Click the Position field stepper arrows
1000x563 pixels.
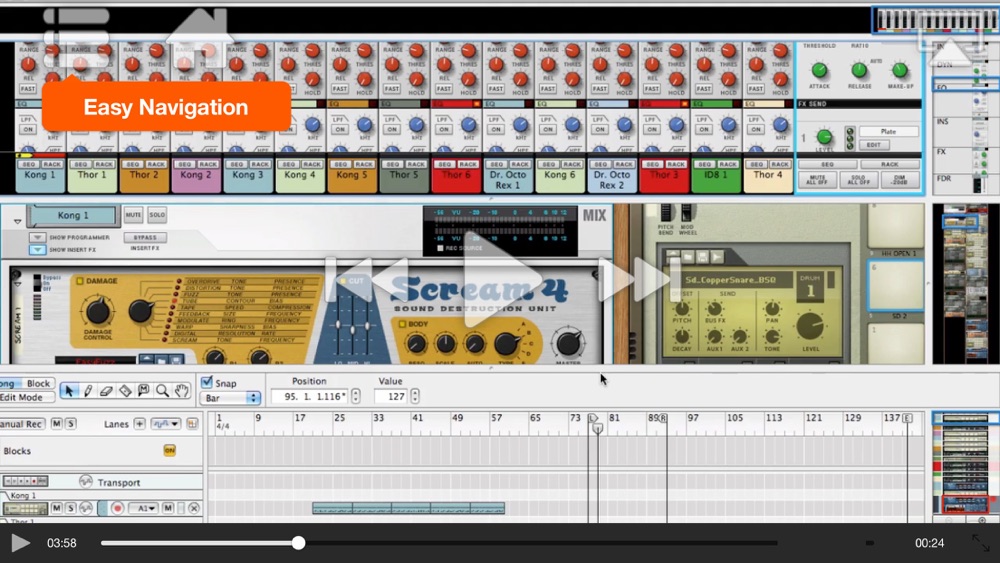(x=356, y=396)
